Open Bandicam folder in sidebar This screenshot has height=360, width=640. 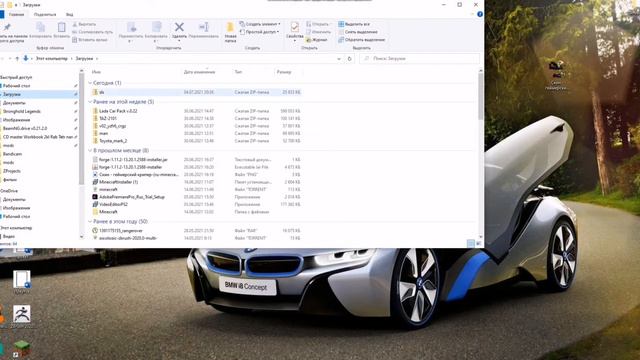[x=12, y=154]
